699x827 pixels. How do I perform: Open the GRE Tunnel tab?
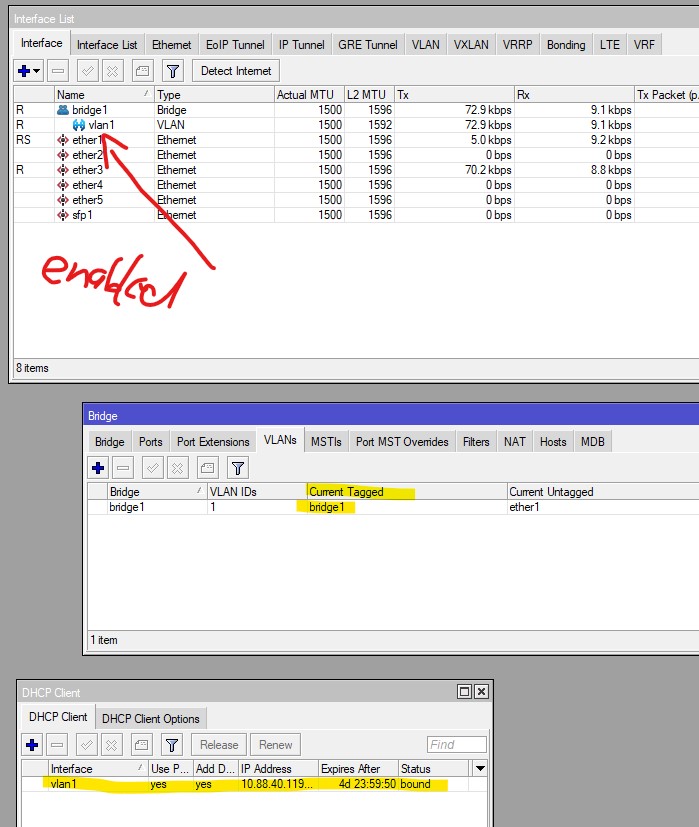[368, 45]
